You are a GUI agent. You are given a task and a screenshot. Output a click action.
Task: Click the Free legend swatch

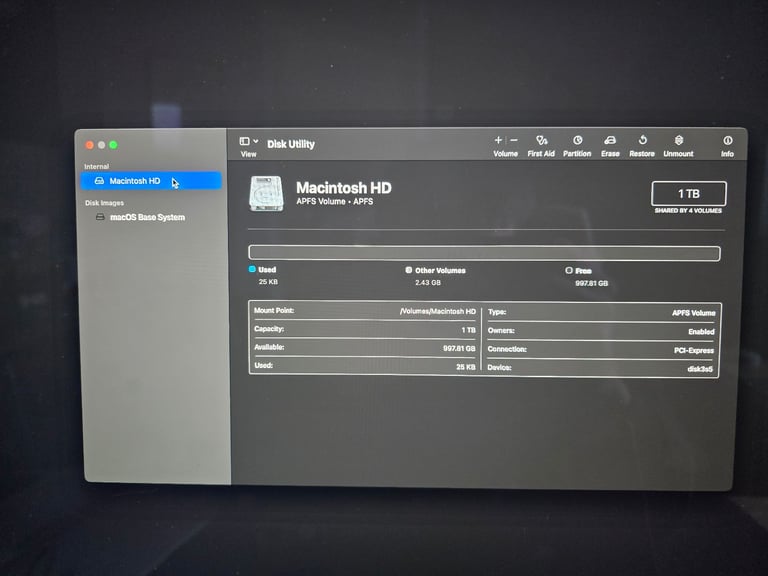point(569,270)
